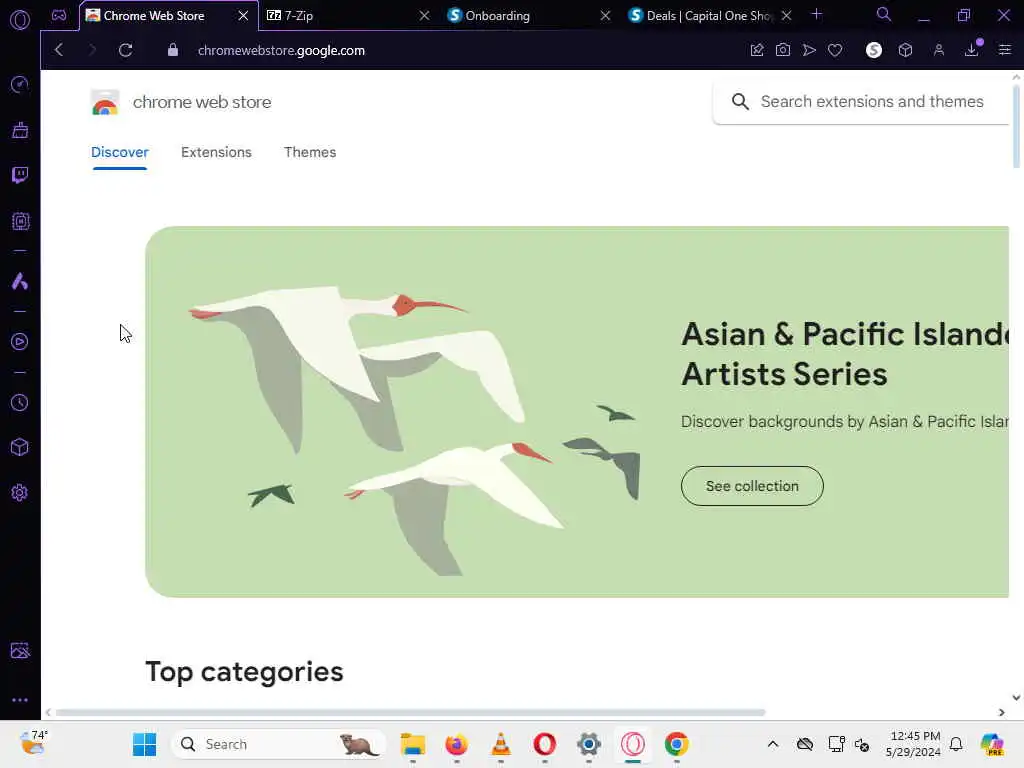Open taskbar clock and date
This screenshot has height=768, width=1024.
(914, 744)
